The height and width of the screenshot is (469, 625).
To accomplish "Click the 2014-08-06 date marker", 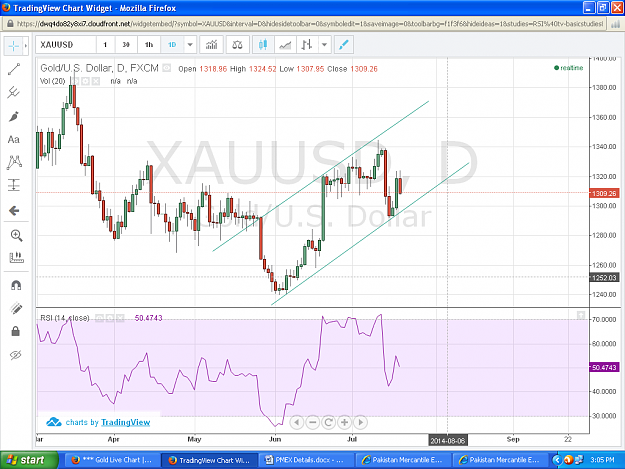I will coord(448,441).
